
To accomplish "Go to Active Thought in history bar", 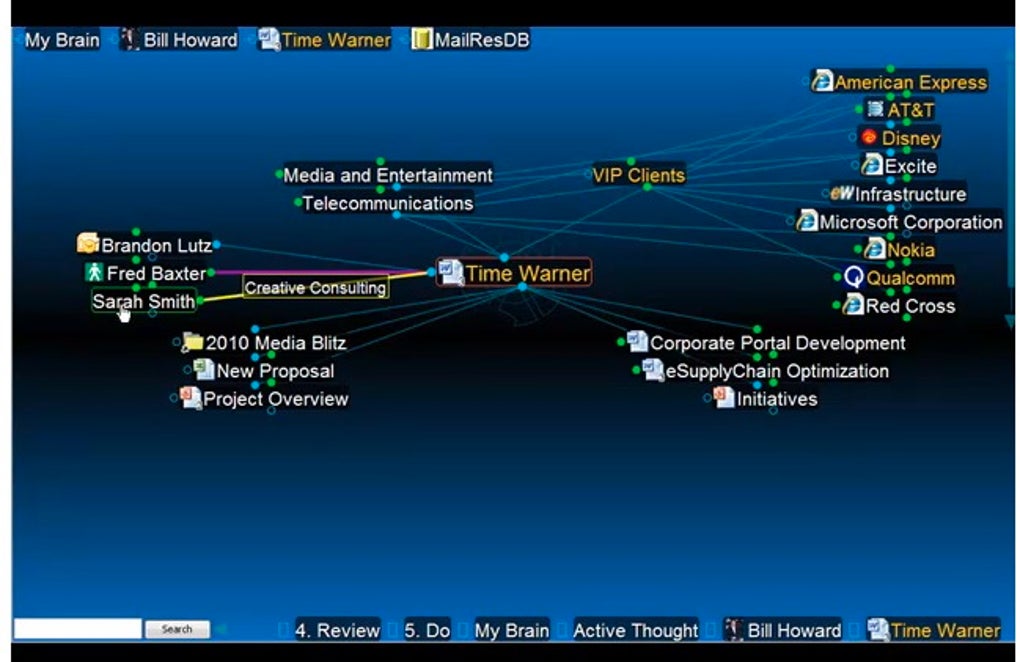I will [x=636, y=630].
